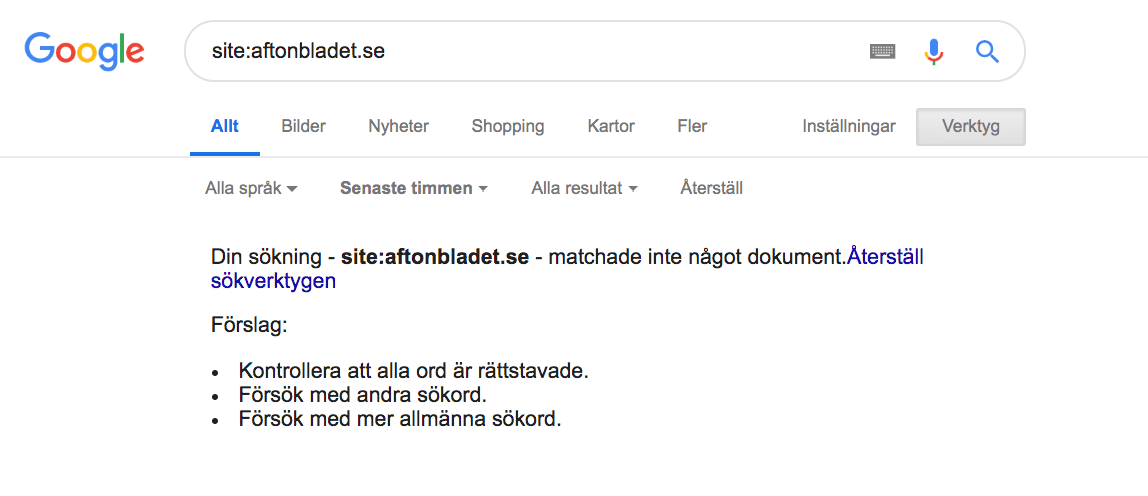The image size is (1148, 496).
Task: Toggle the Verktyg button
Action: point(971,127)
